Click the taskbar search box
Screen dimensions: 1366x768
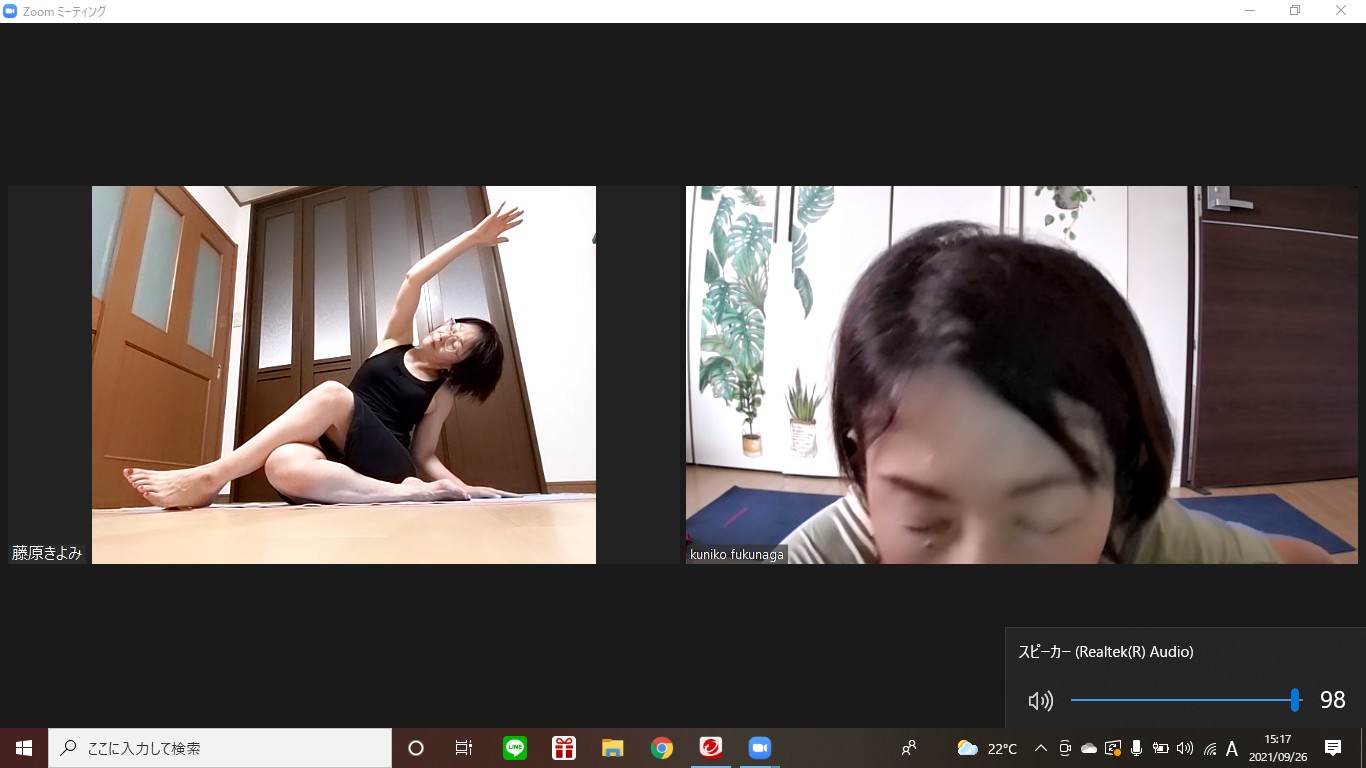(x=220, y=748)
